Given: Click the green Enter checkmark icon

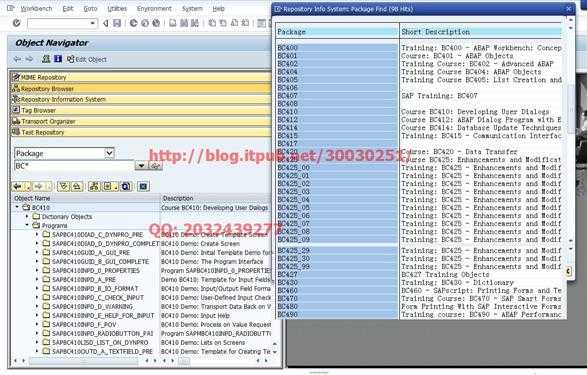Looking at the screenshot, I should 16,23.
